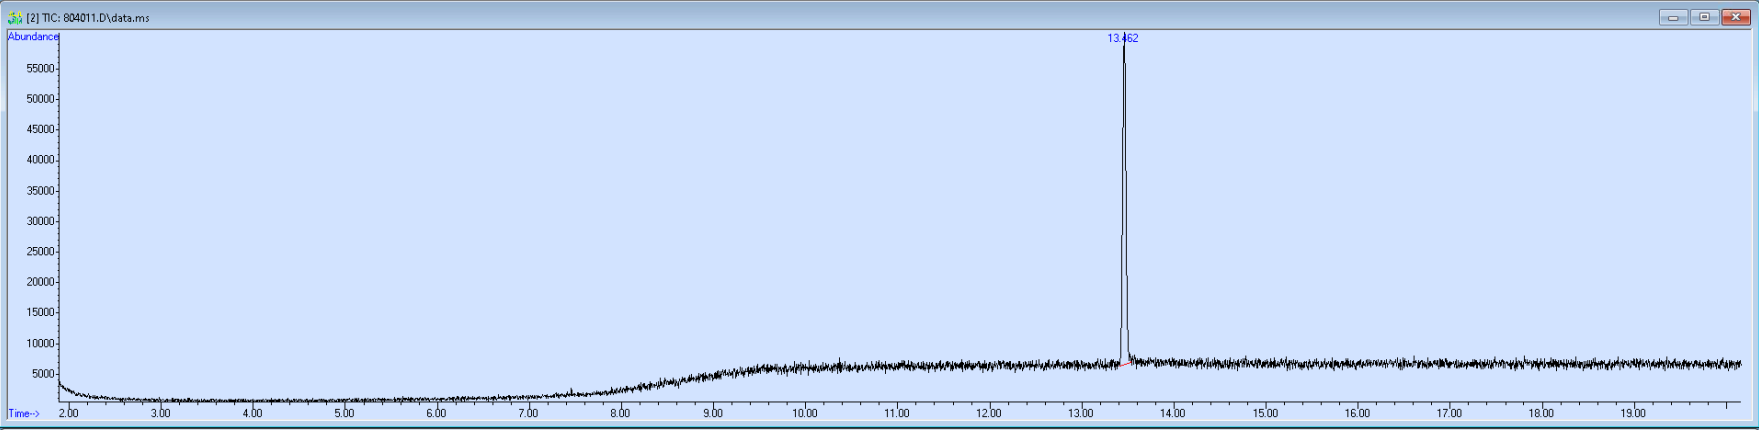Minimize the TIC chromatogram window
Viewport: 1759px width, 430px height.
pyautogui.click(x=1673, y=17)
